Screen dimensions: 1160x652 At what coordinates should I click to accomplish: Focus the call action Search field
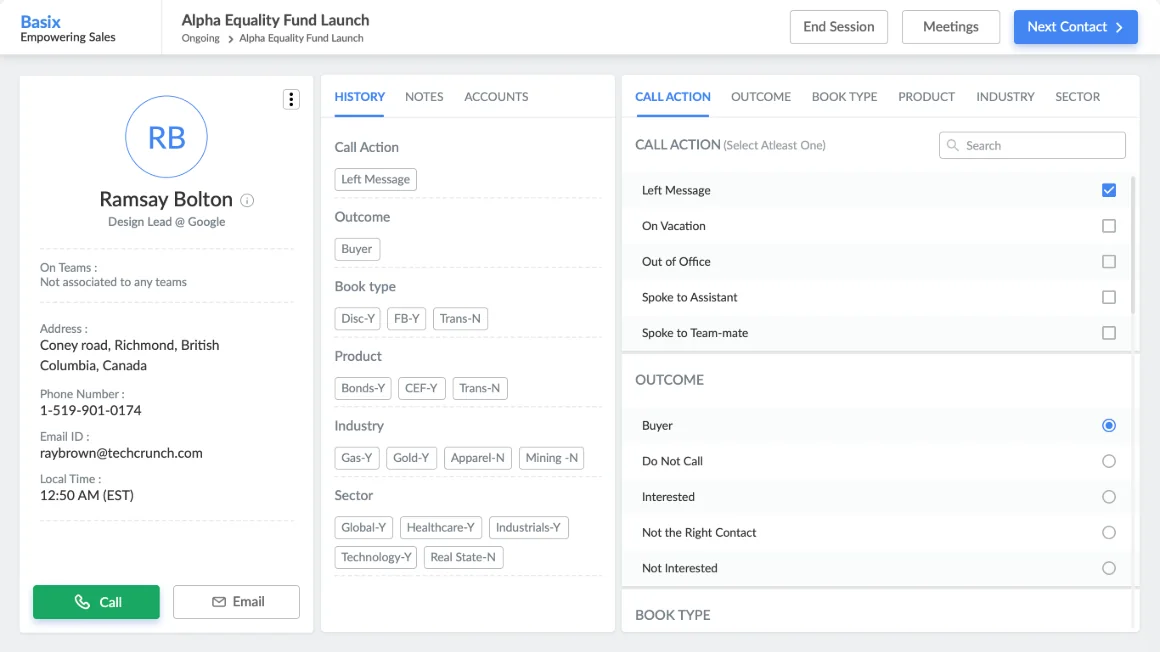click(1032, 146)
